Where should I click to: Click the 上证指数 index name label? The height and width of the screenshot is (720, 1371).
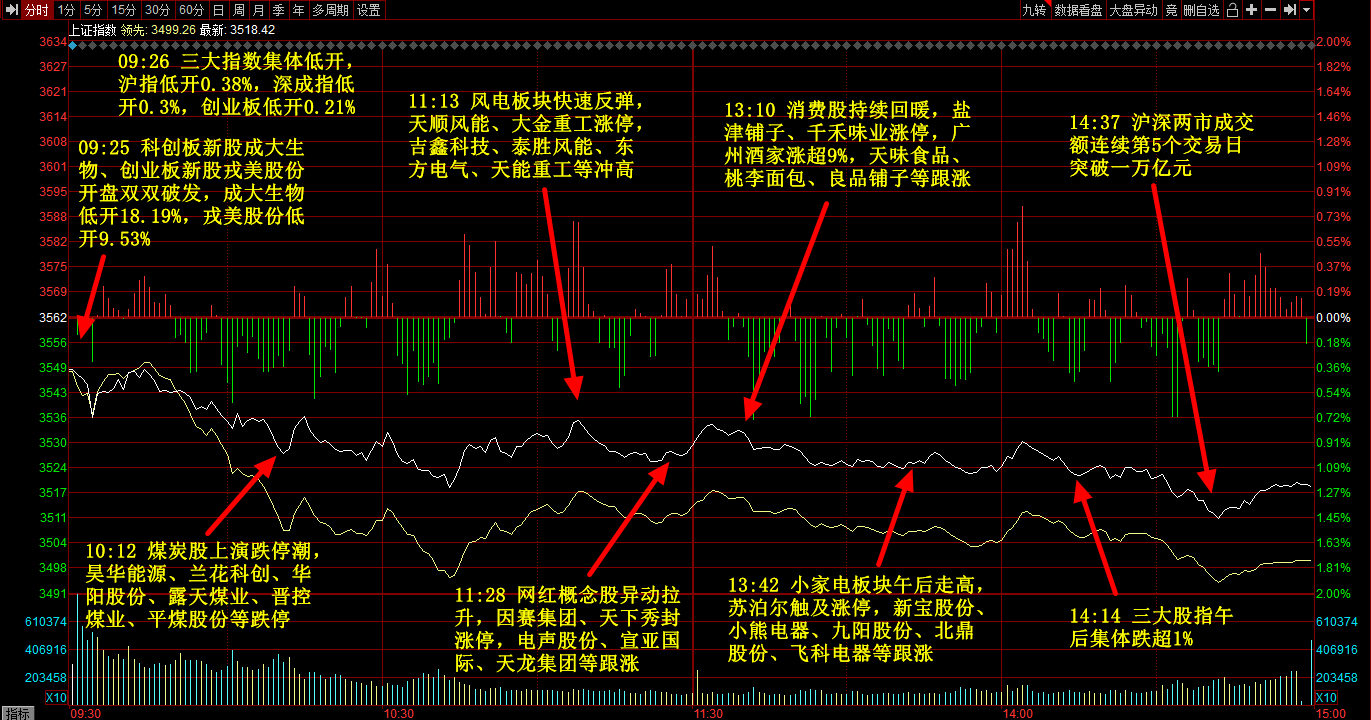[x=92, y=30]
